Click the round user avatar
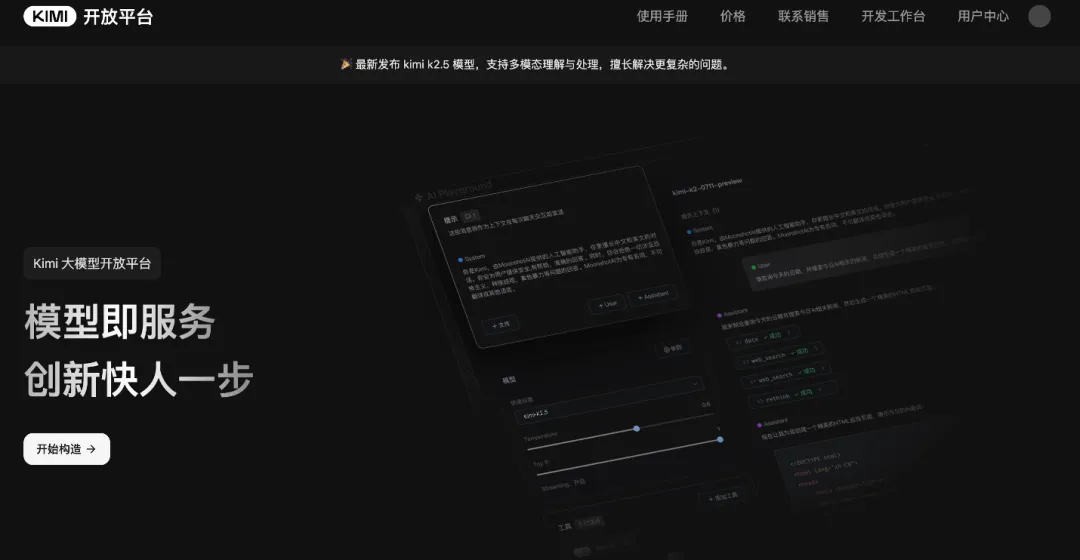The width and height of the screenshot is (1080, 560). coord(1039,17)
